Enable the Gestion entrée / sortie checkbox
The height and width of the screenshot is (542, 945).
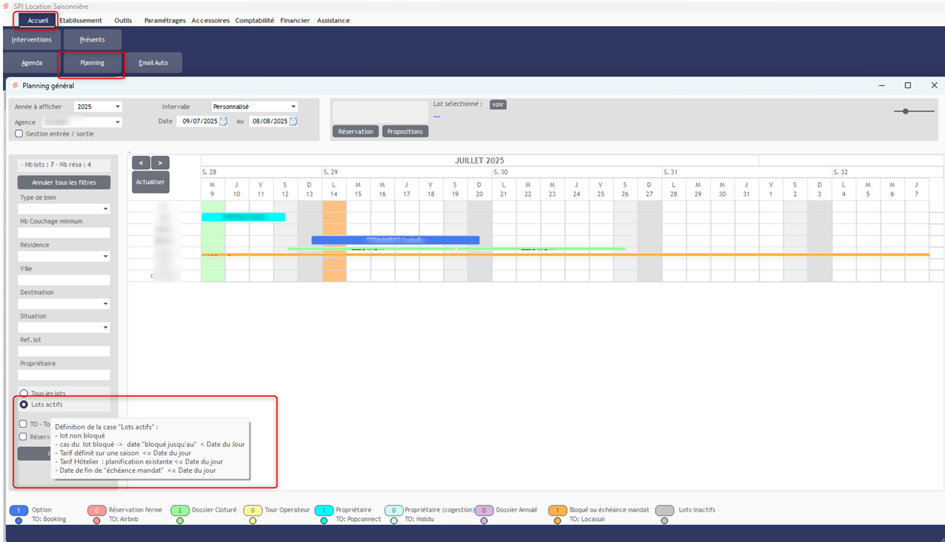(x=19, y=134)
